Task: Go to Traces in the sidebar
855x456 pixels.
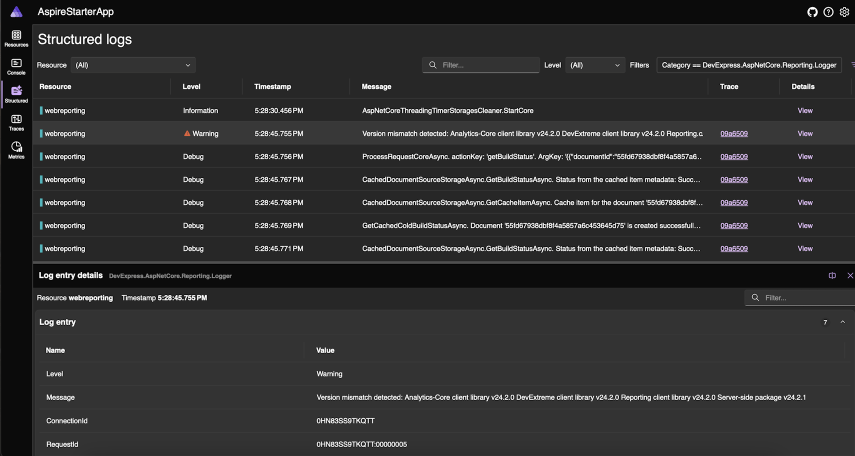Action: point(16,122)
